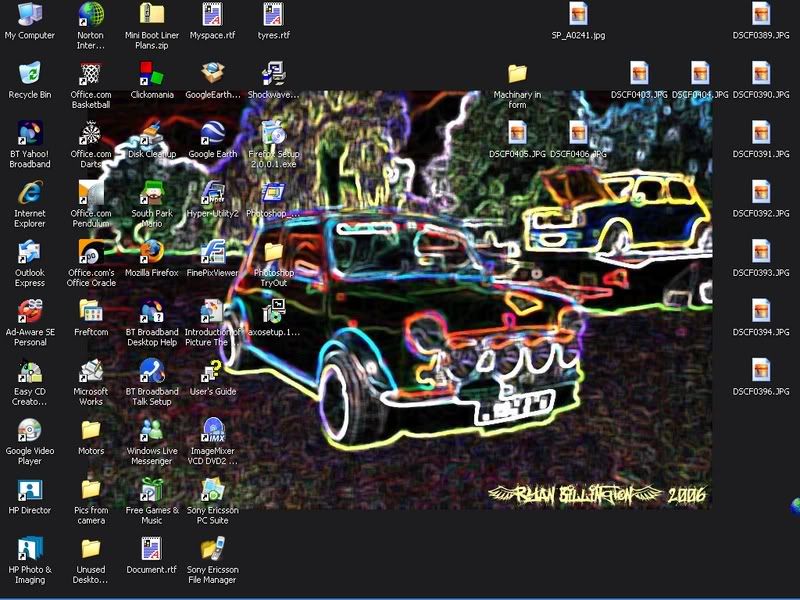The height and width of the screenshot is (600, 800).
Task: Launch BT Yahoo! Broadband shortcut
Action: tap(30, 133)
